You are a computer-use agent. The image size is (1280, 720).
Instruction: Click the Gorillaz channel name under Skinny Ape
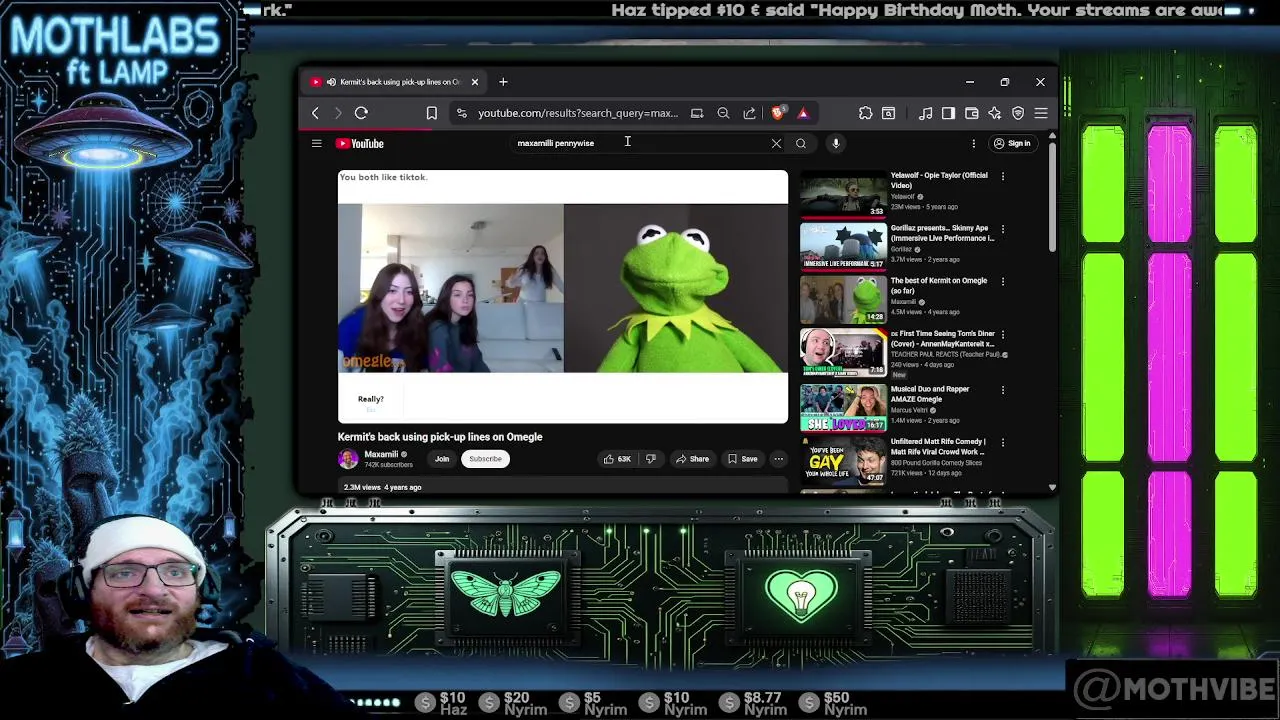pyautogui.click(x=901, y=249)
